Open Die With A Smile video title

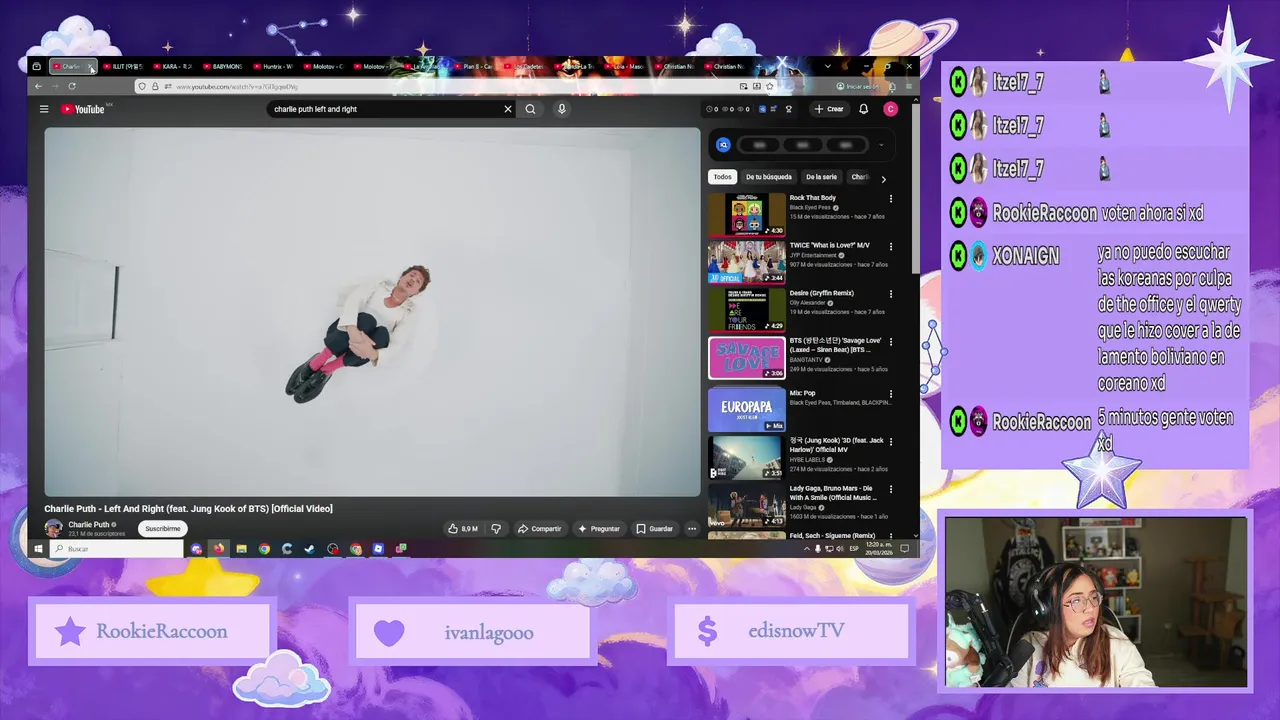(x=833, y=493)
